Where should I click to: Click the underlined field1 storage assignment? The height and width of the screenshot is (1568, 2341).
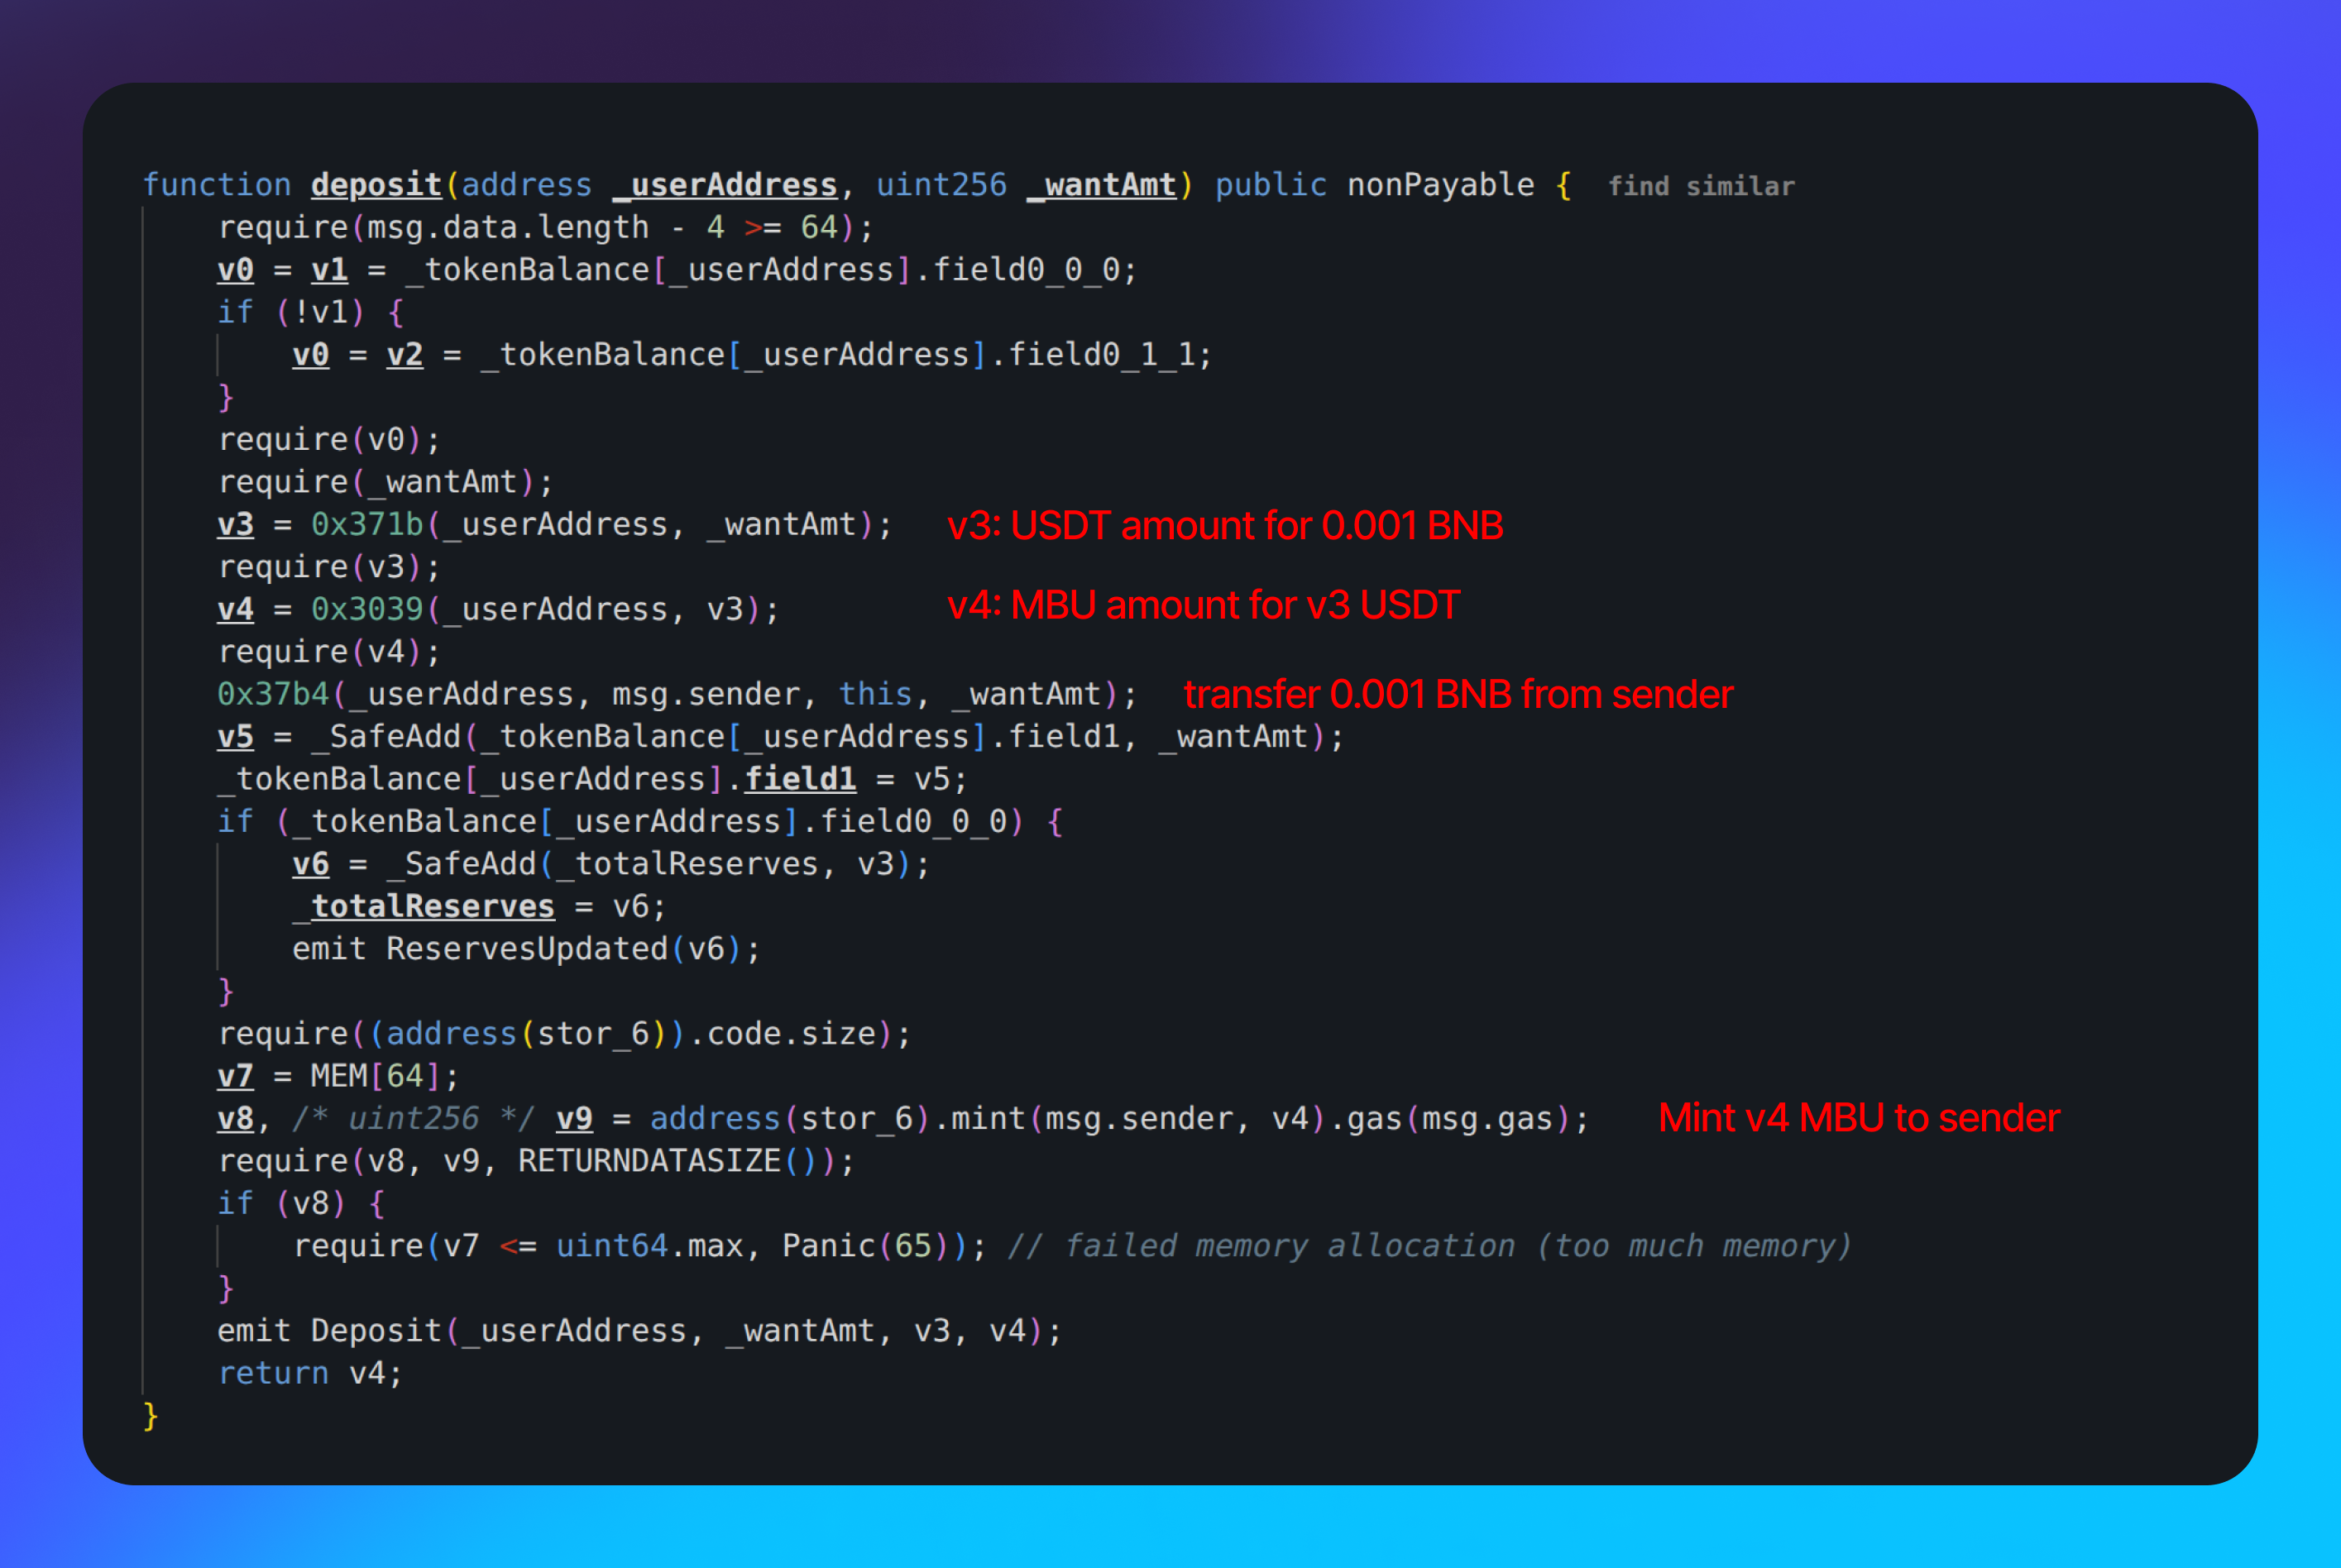[800, 779]
